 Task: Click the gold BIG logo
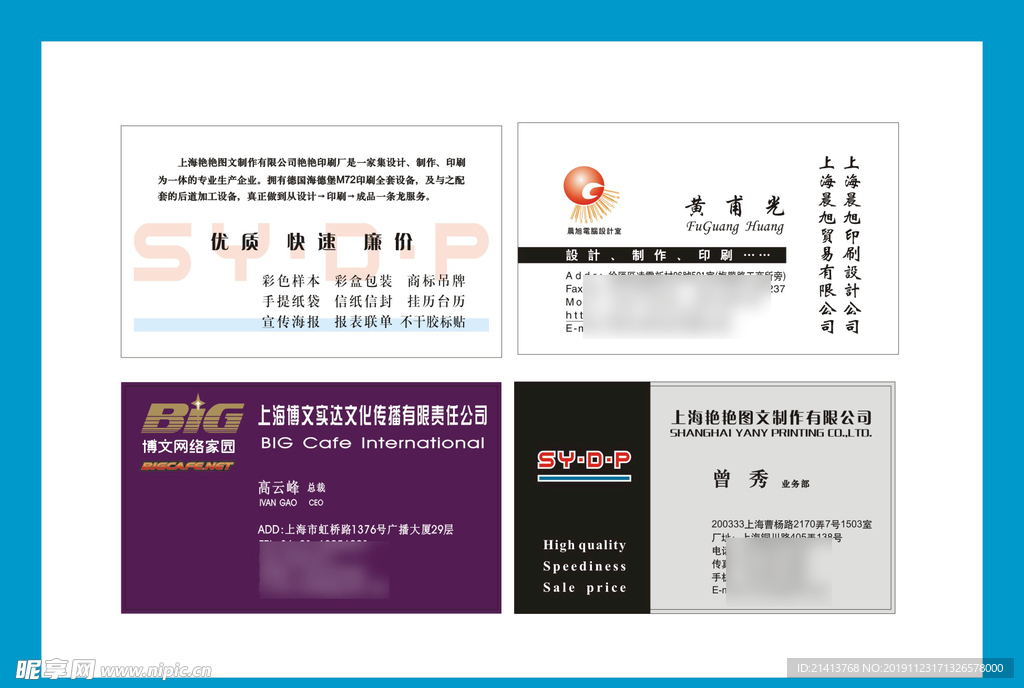193,416
